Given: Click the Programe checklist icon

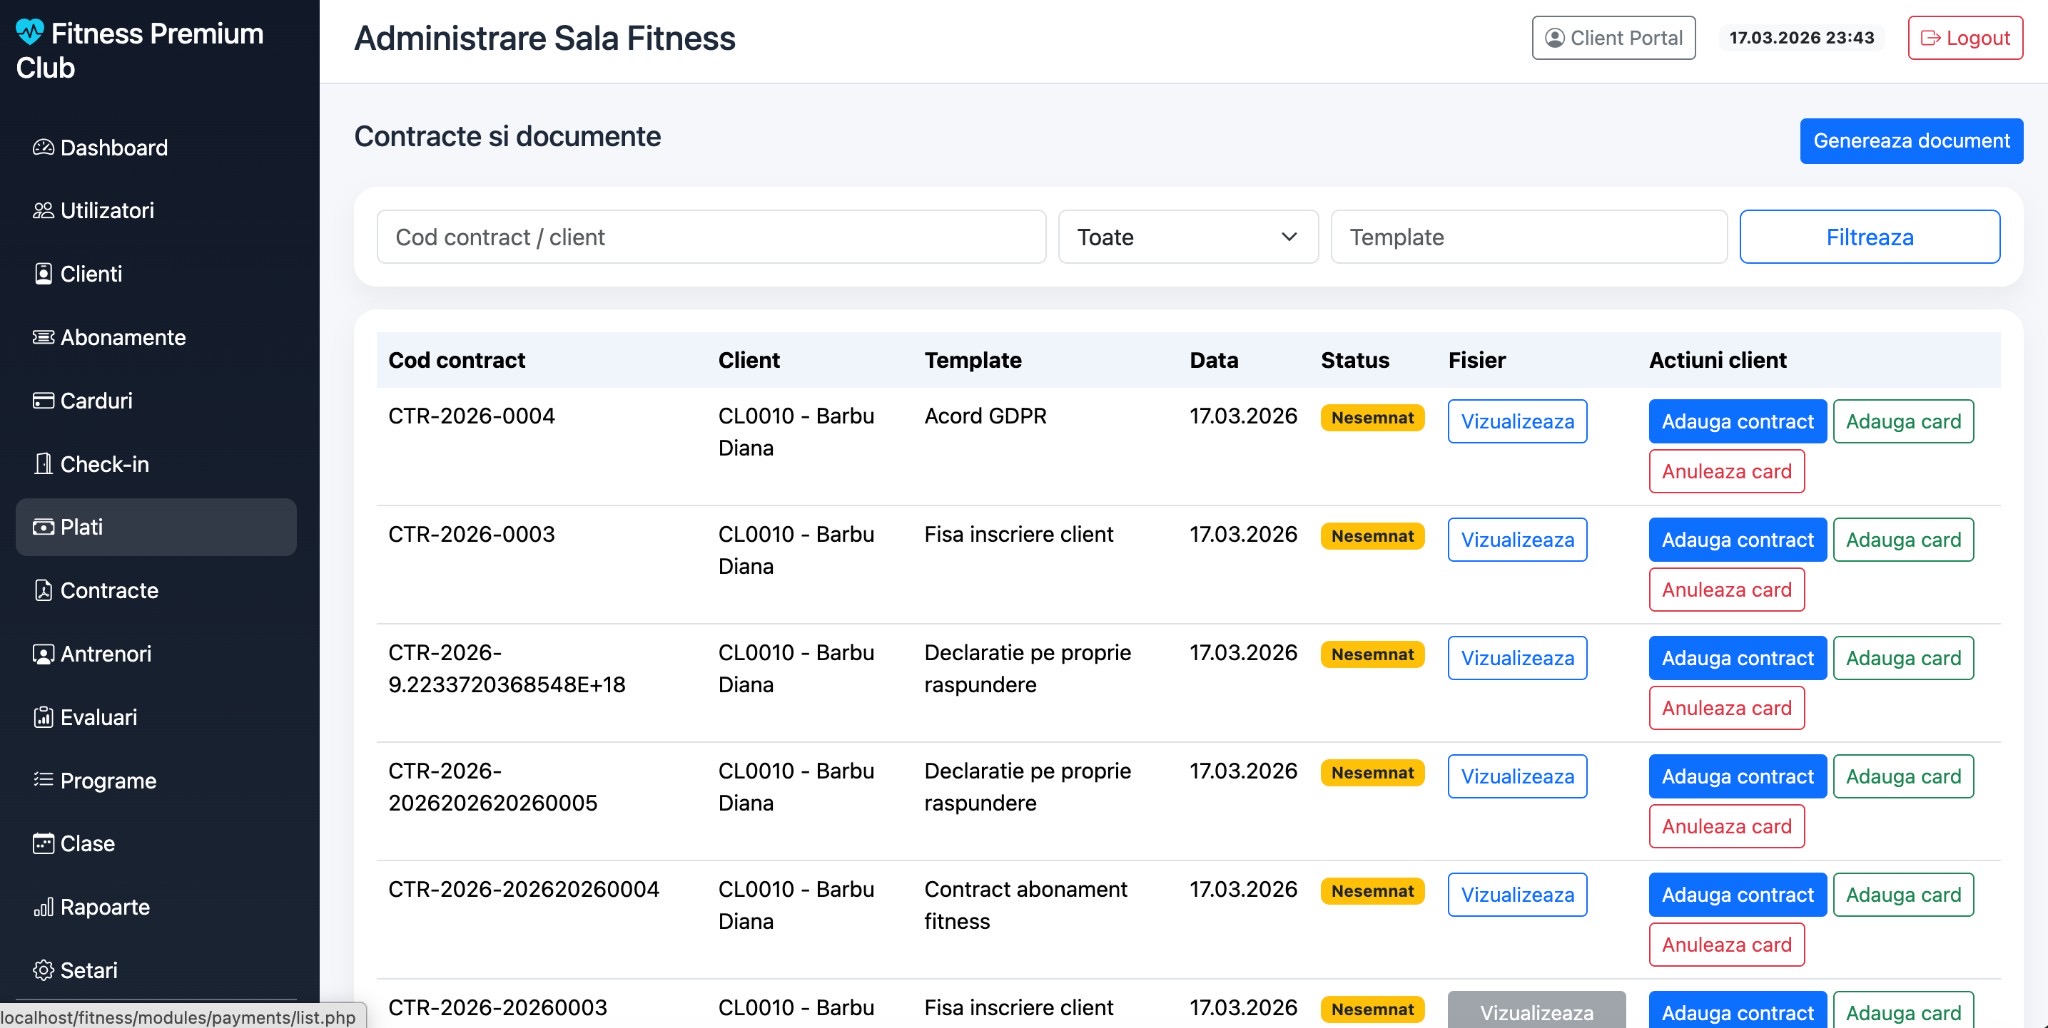Looking at the screenshot, I should pos(43,780).
